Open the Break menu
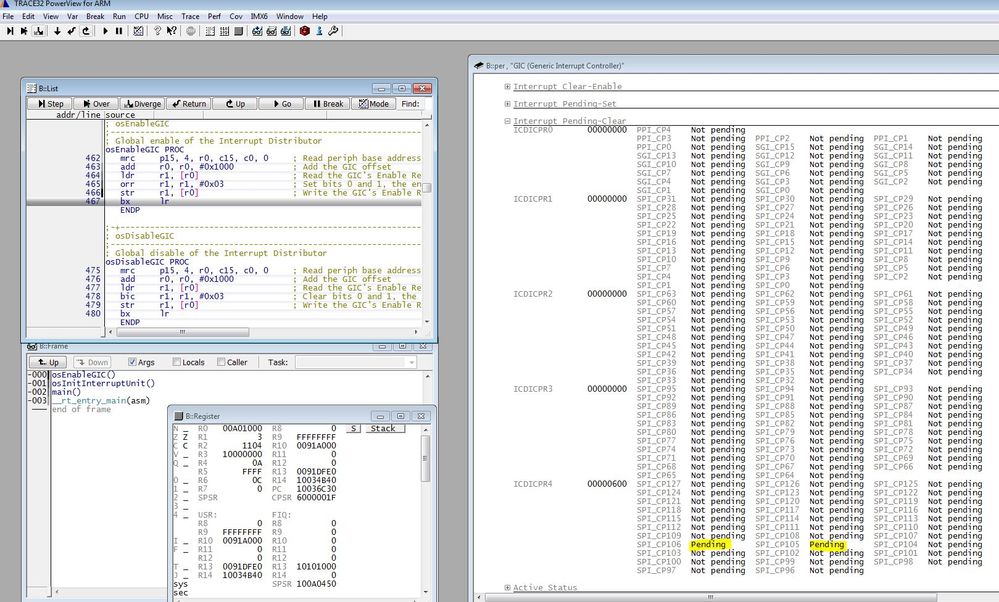Viewport: 999px width, 602px height. click(95, 16)
